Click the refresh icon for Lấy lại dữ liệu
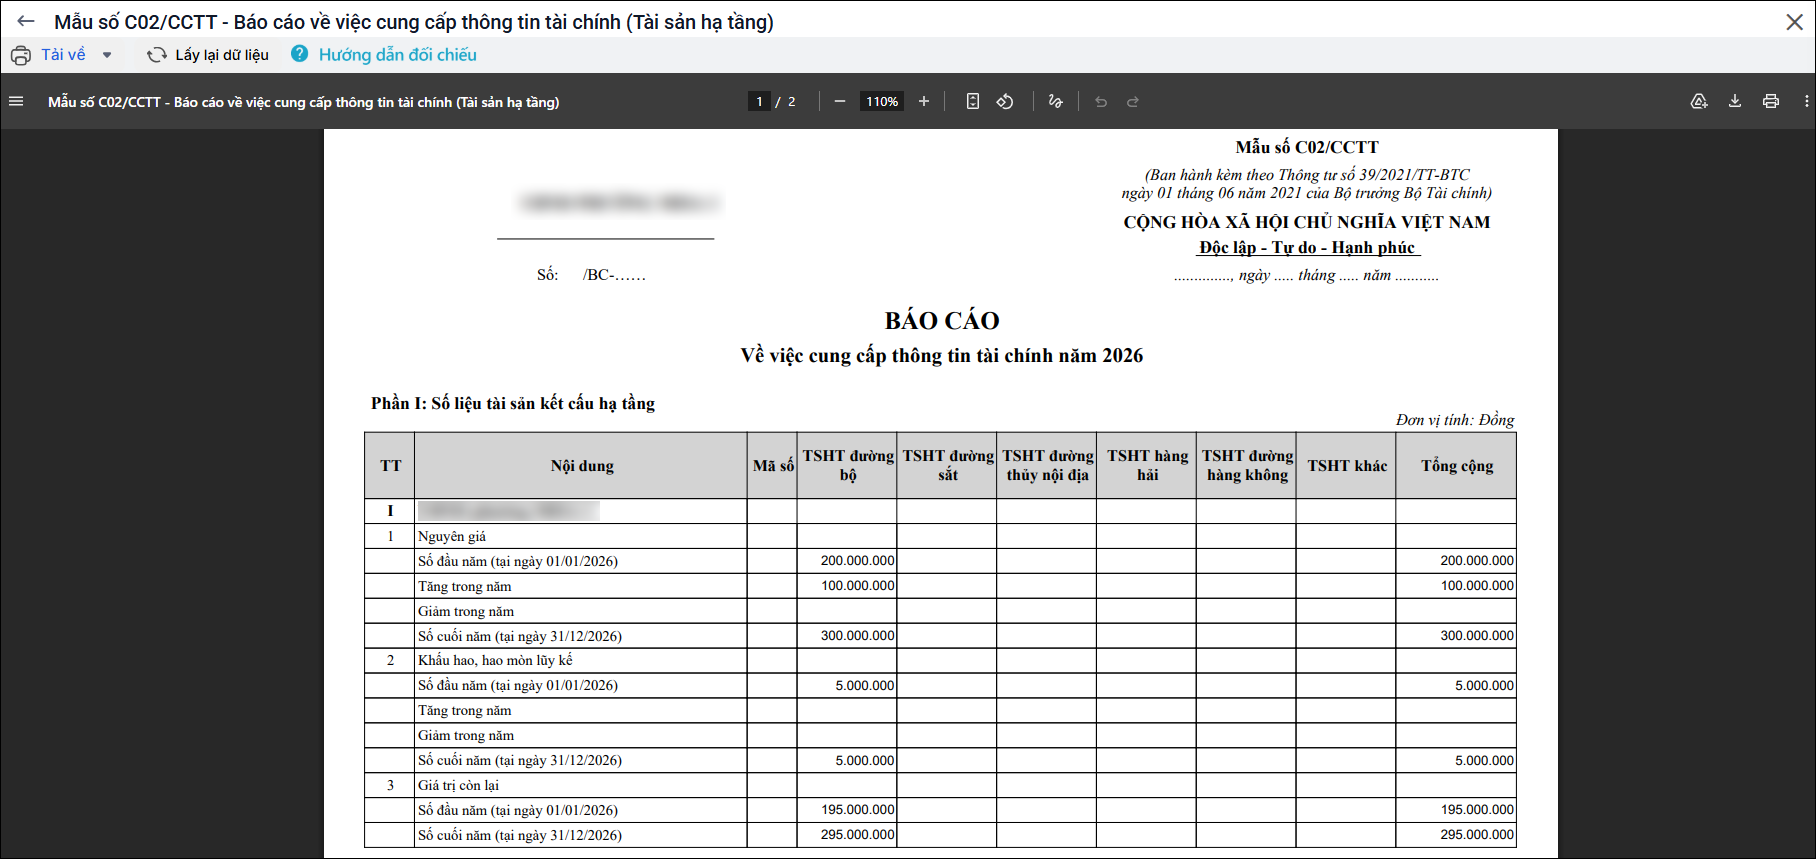This screenshot has height=859, width=1816. pyautogui.click(x=157, y=55)
